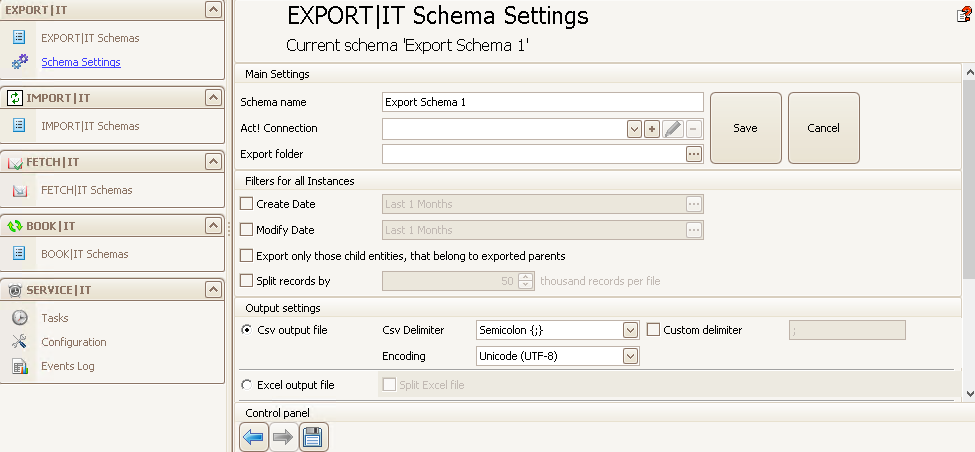This screenshot has height=452, width=975.
Task: Open Configuration in SERVICE|IT section
Action: tap(74, 342)
